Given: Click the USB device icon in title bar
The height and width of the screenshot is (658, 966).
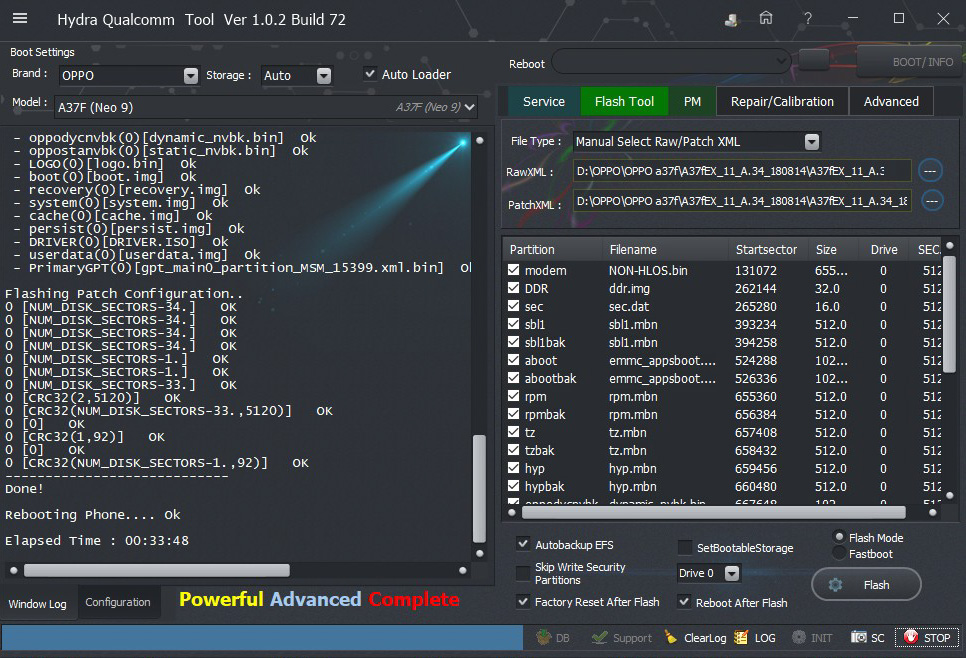Looking at the screenshot, I should [731, 20].
